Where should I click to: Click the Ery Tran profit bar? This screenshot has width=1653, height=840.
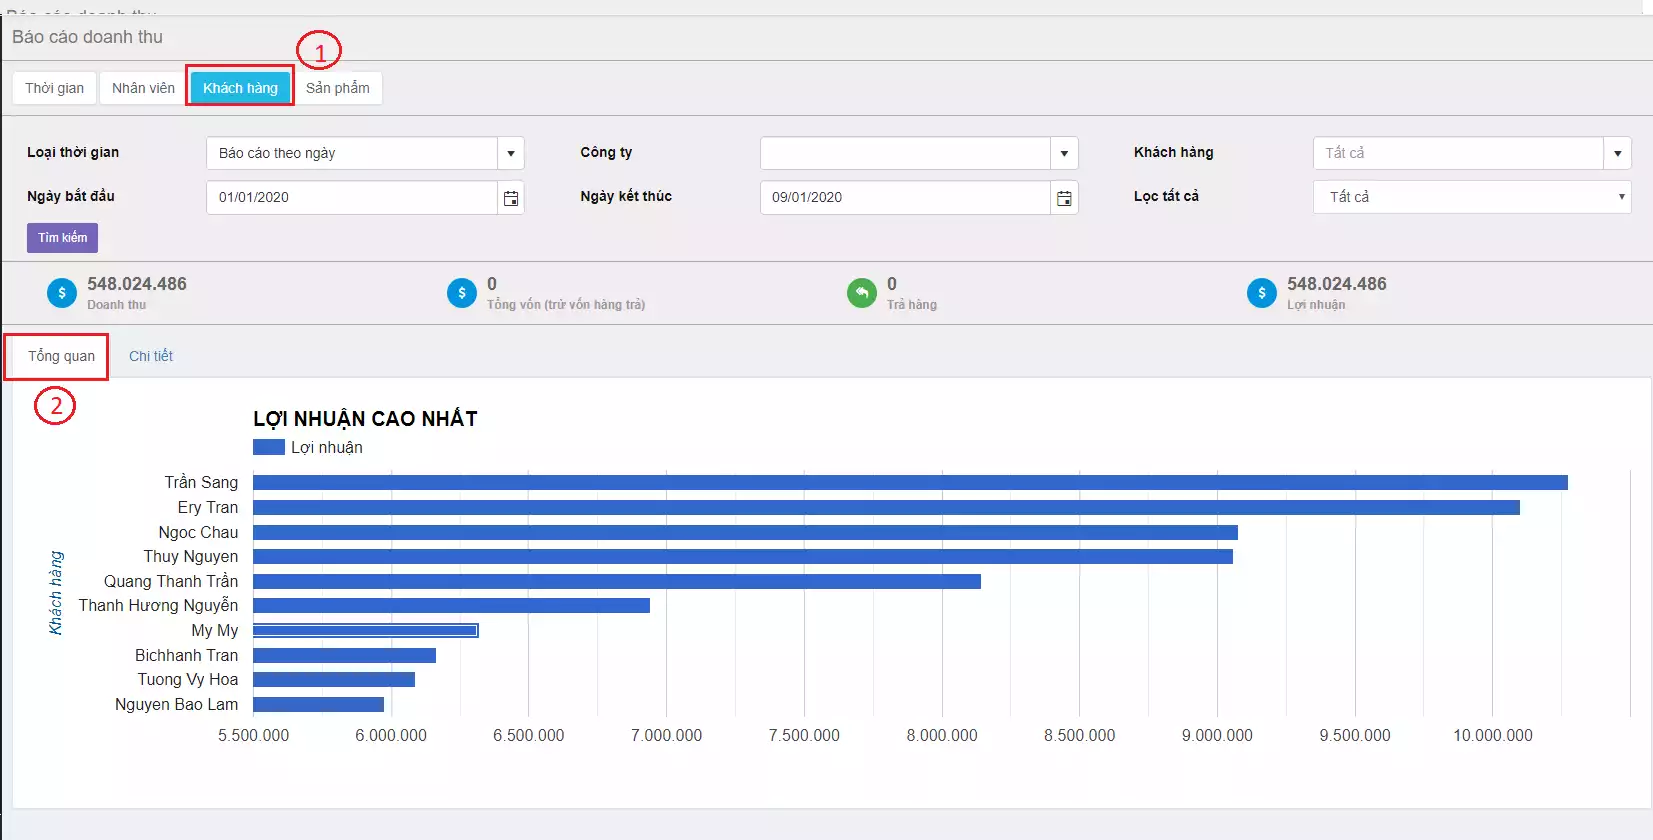coord(886,508)
